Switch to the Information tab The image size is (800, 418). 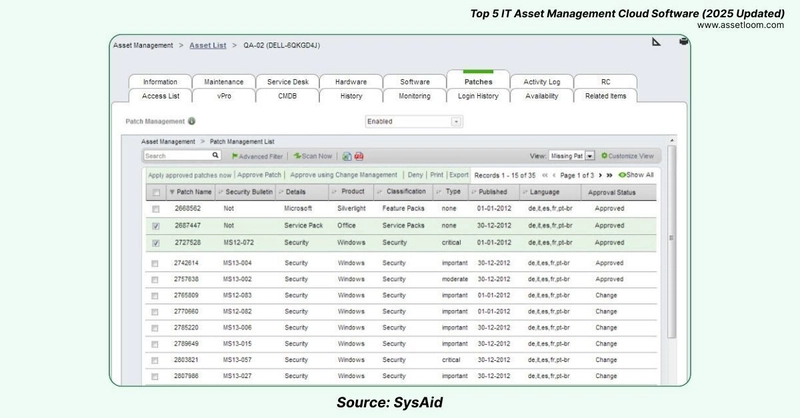pyautogui.click(x=160, y=82)
